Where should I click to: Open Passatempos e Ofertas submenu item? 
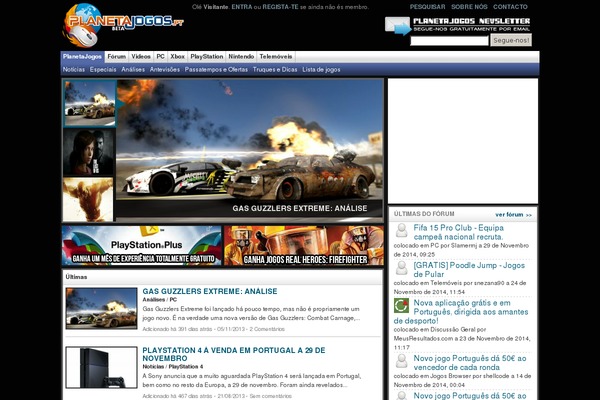coord(216,70)
